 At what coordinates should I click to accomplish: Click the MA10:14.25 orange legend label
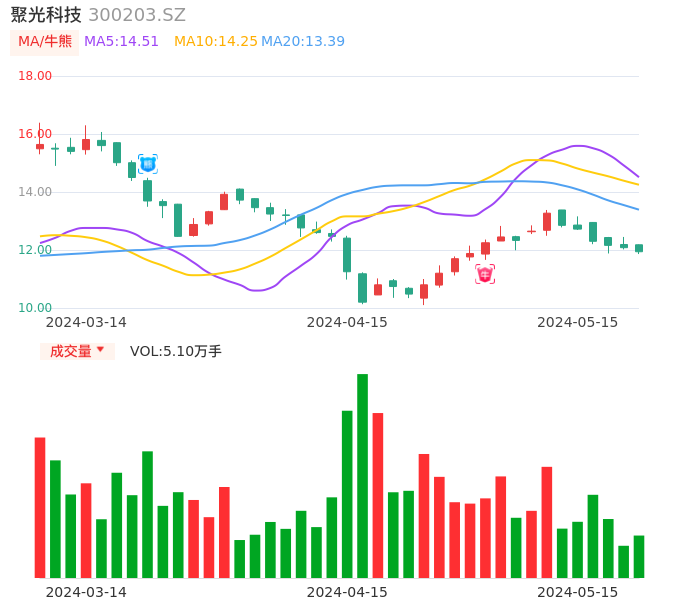point(216,42)
